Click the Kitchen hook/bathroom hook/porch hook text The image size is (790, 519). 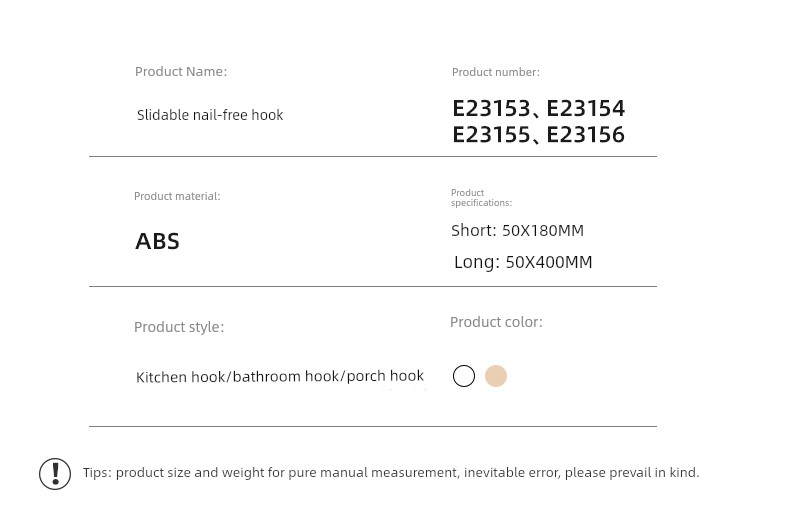click(280, 376)
